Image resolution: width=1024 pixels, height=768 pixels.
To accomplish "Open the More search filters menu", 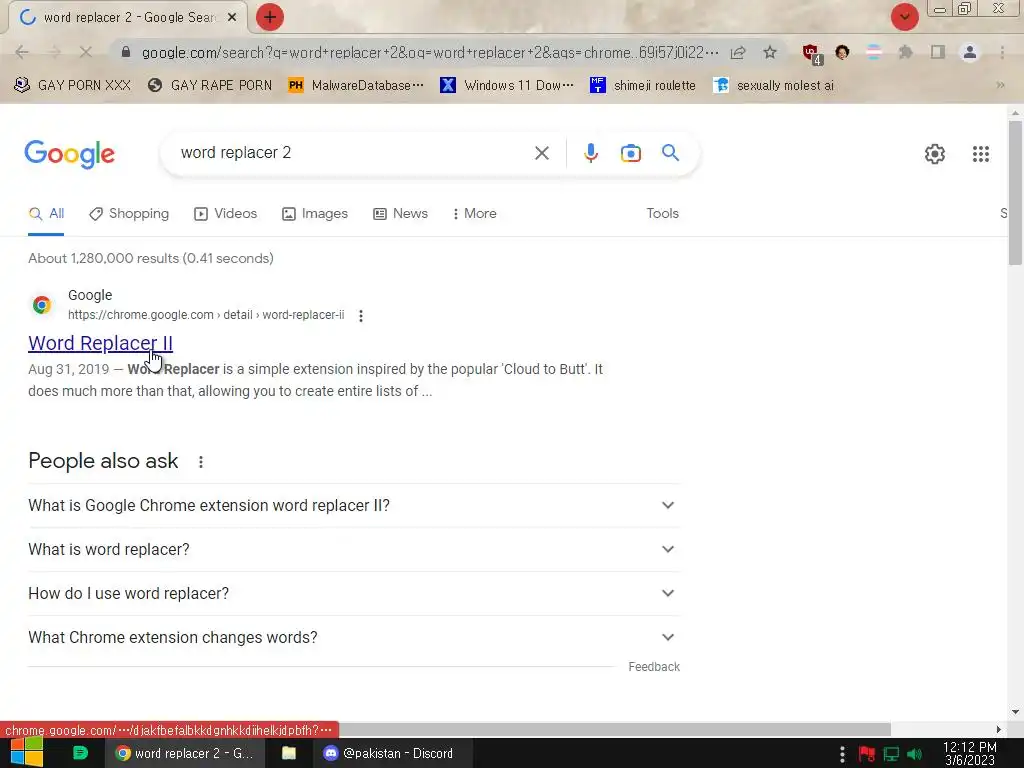I will [475, 214].
